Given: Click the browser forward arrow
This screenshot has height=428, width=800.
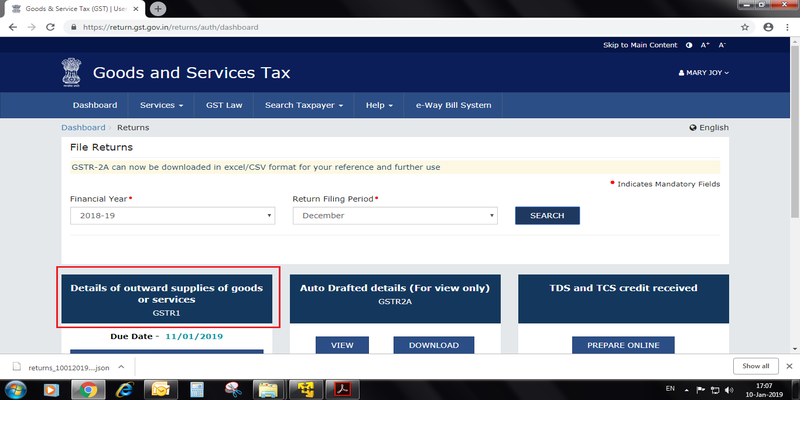Looking at the screenshot, I should [32, 27].
